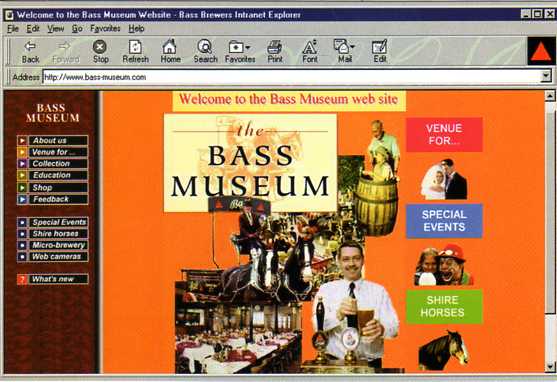Open the About us sidebar link

tap(52, 140)
